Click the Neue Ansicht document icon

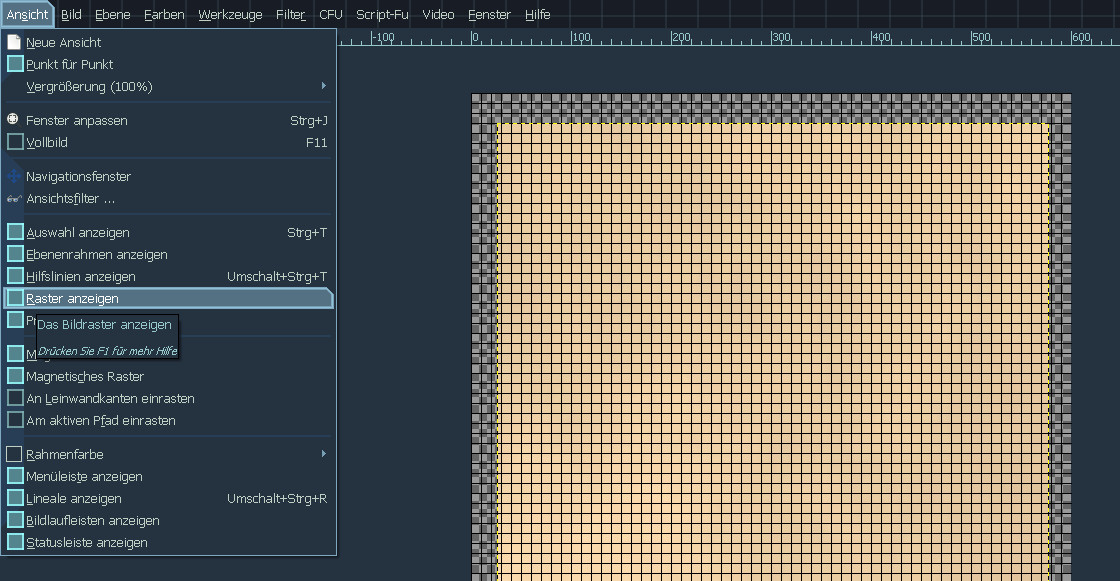tap(14, 42)
